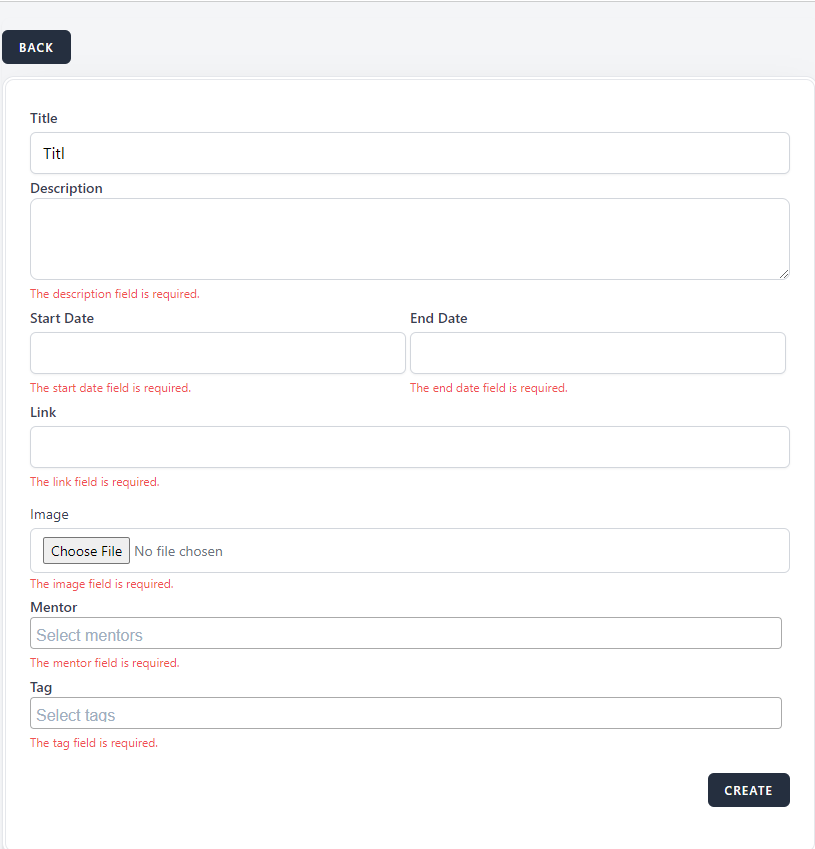Screen dimensions: 815x849
Task: Open the 'Select tags' dropdown
Action: click(406, 714)
